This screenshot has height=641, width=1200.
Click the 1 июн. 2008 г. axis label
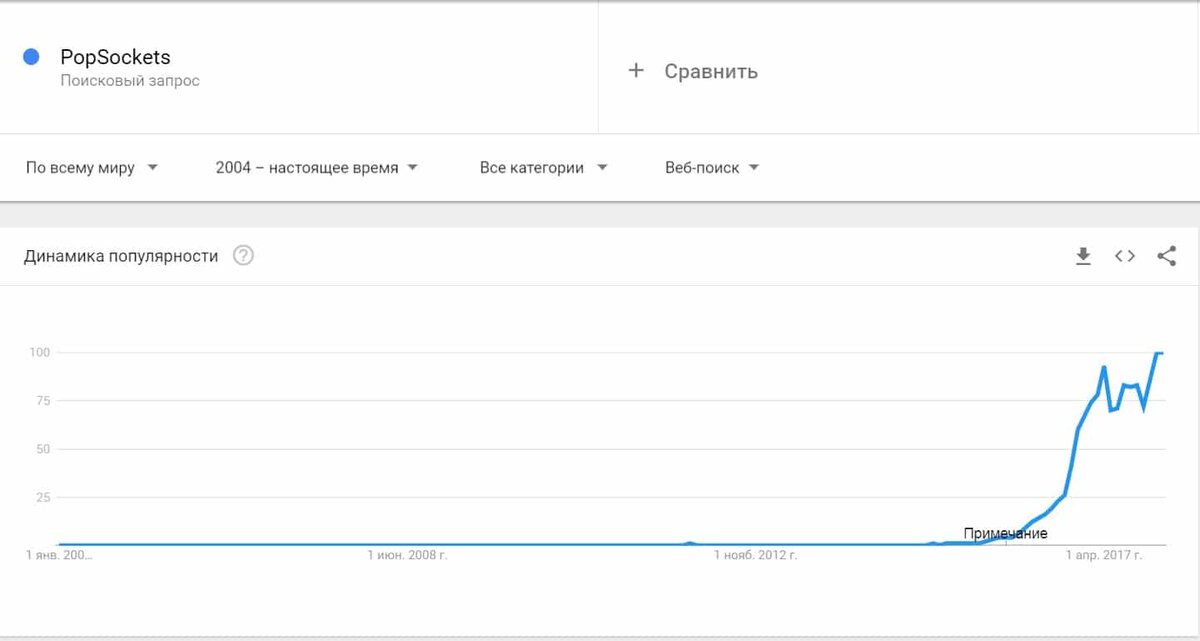(x=407, y=554)
